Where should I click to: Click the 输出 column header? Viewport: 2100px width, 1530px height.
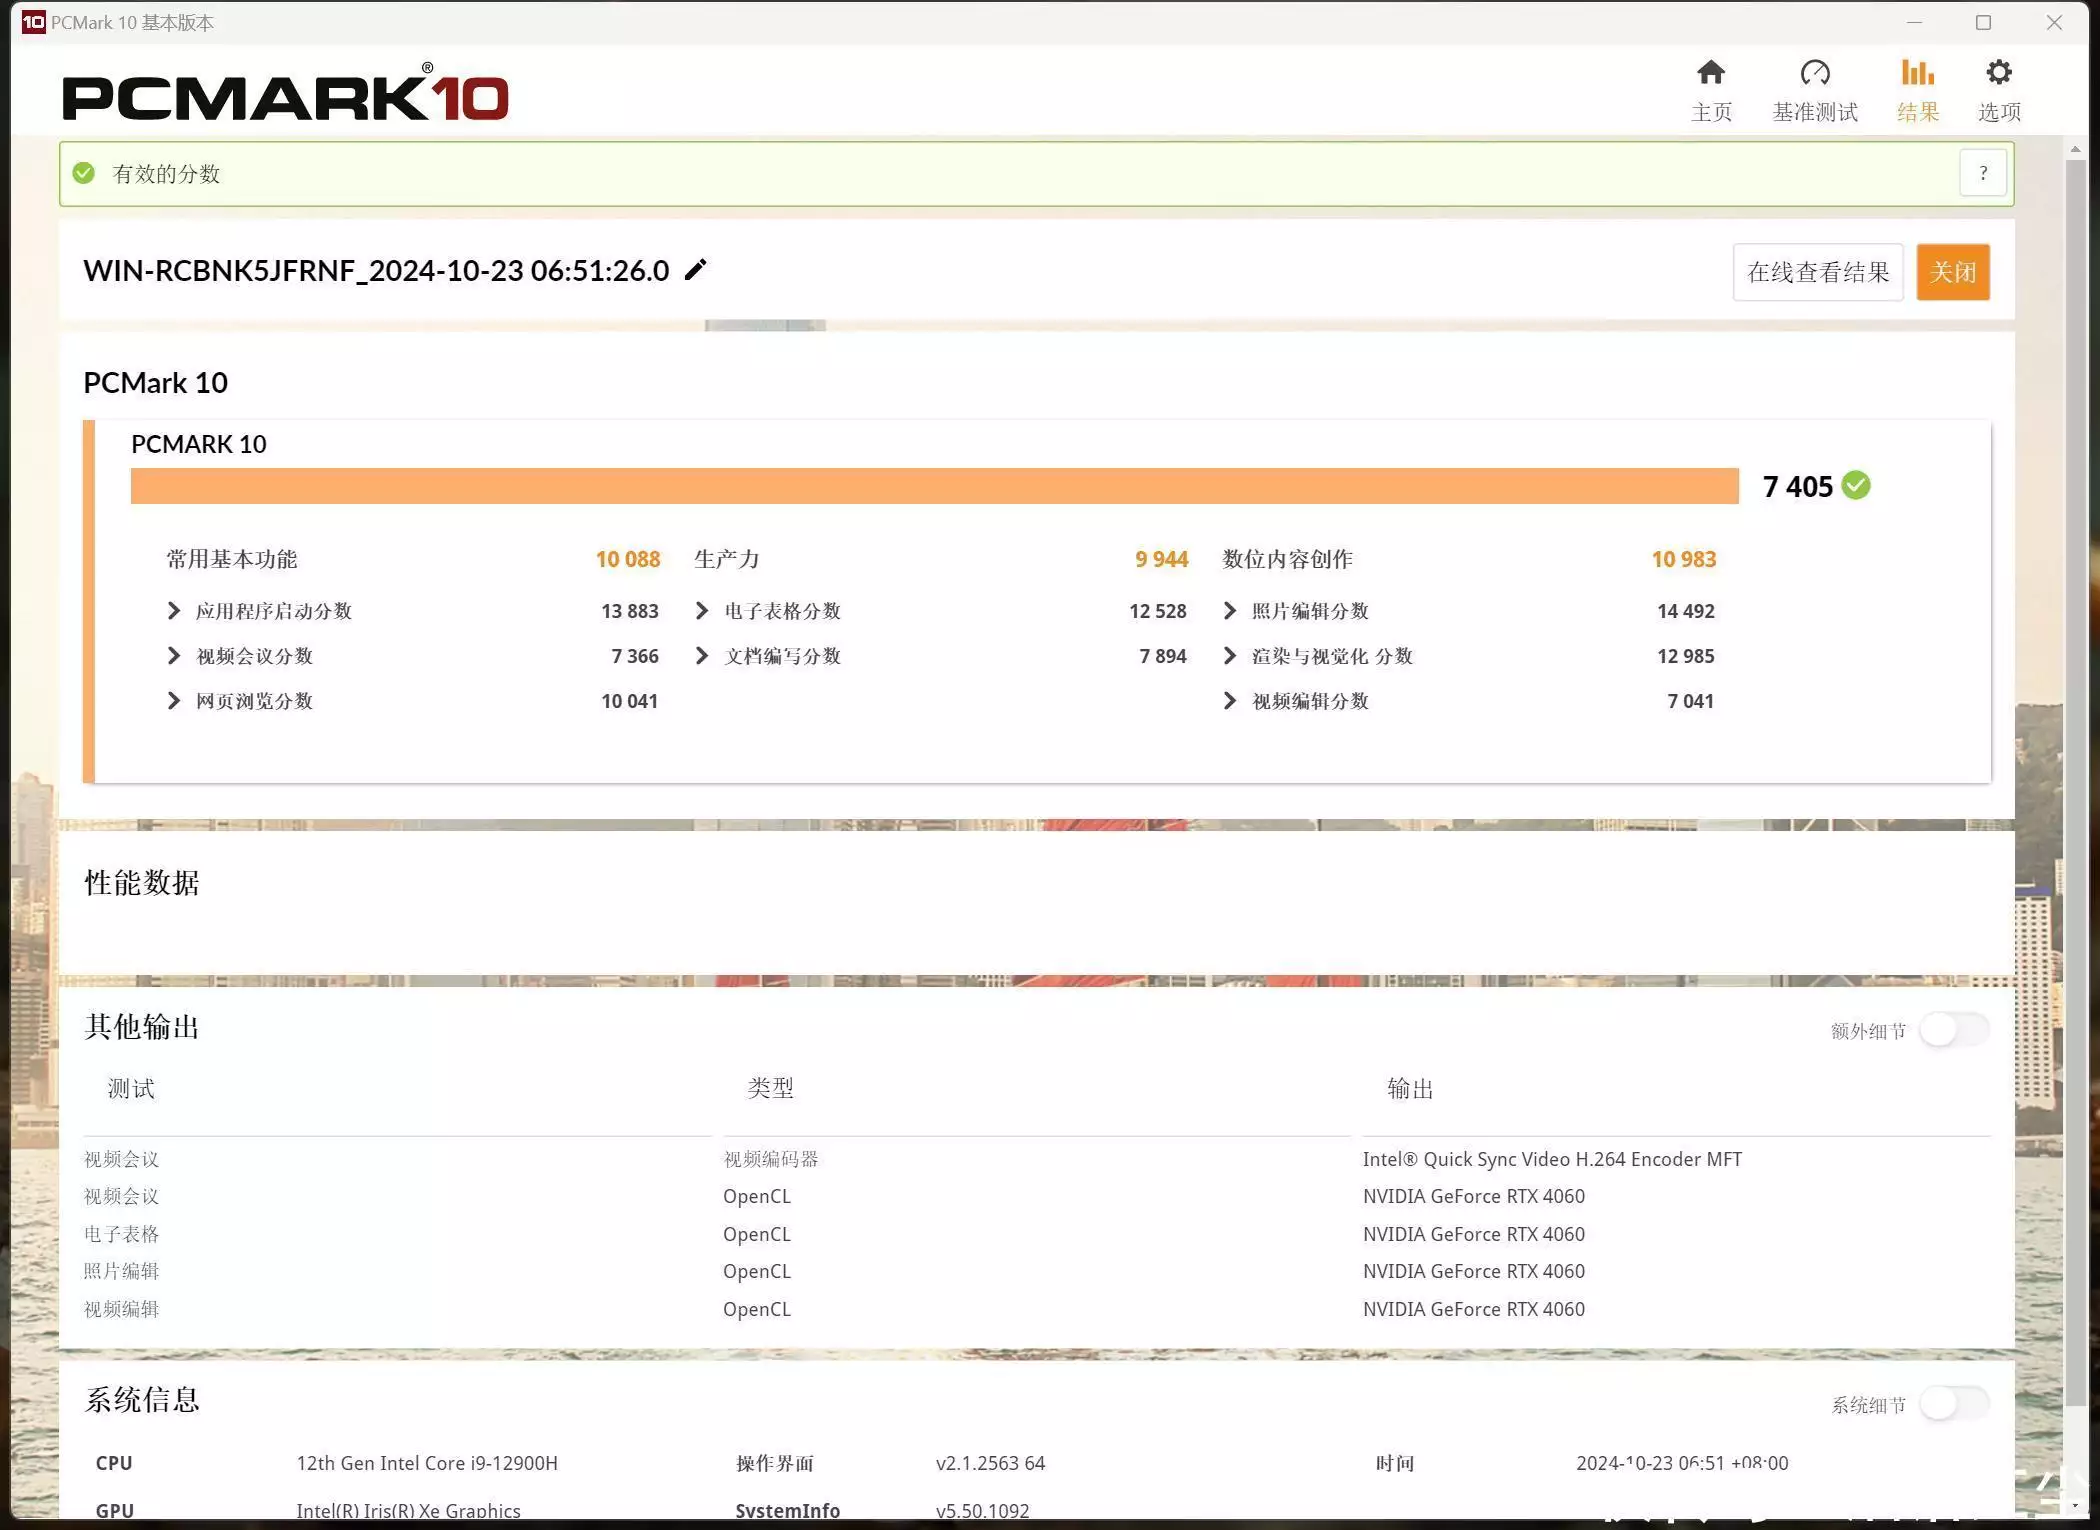[x=1410, y=1089]
